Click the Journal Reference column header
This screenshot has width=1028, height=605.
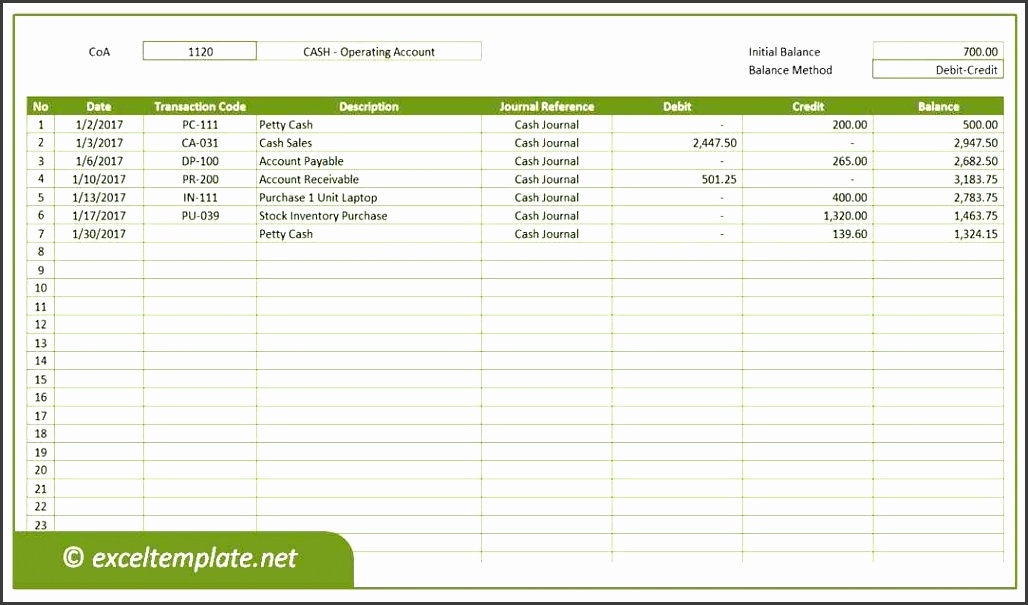click(x=546, y=106)
